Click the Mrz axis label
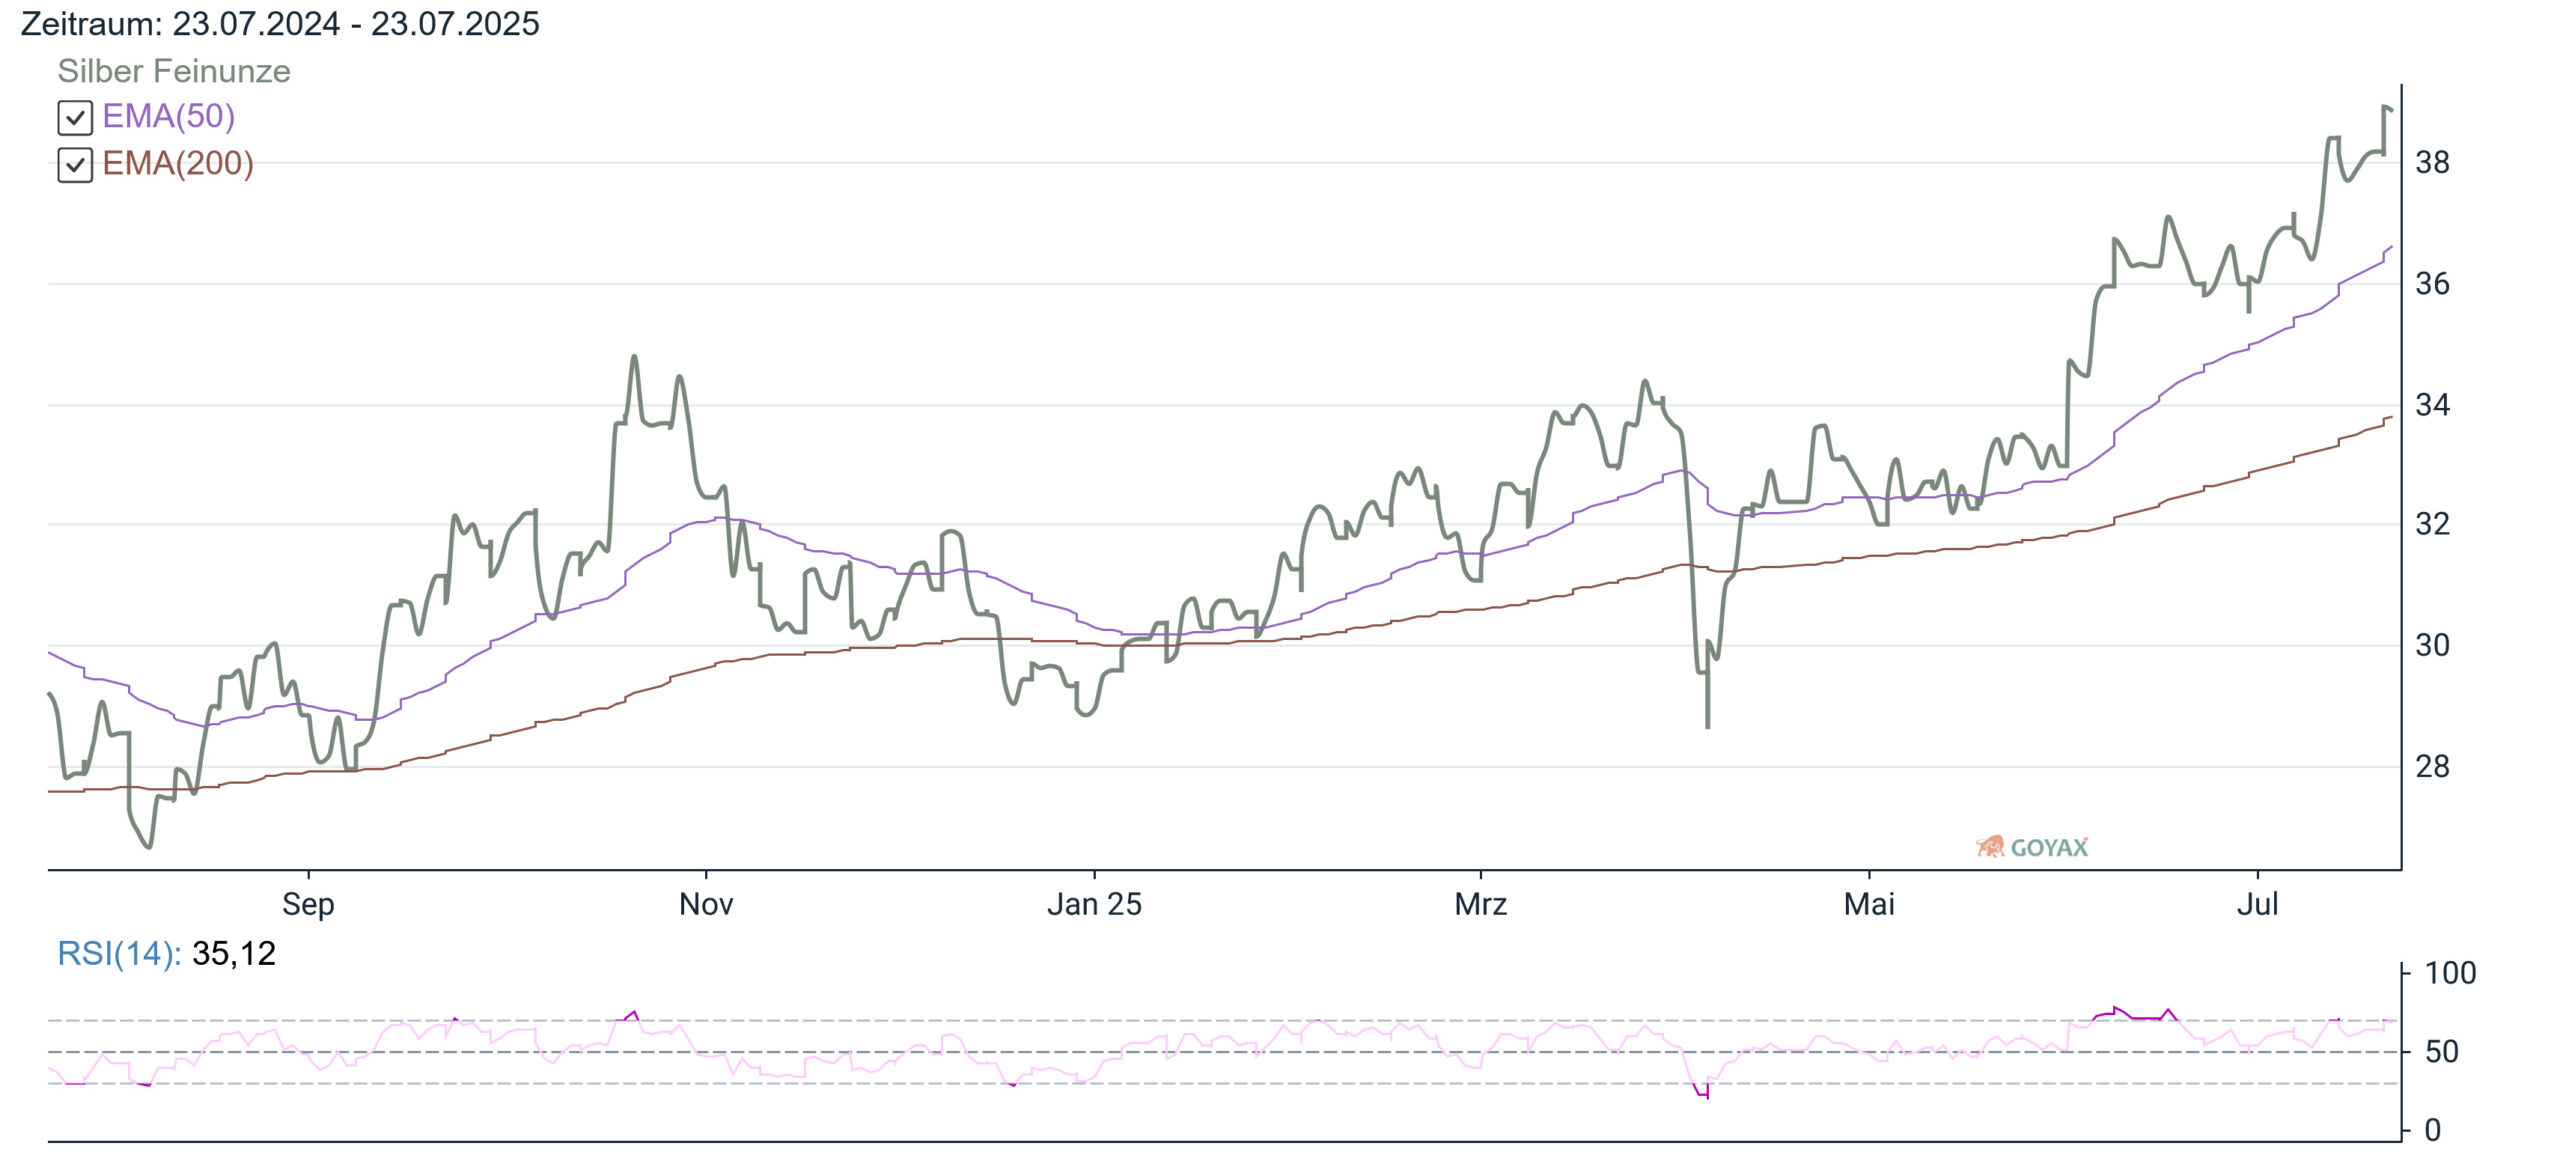 [x=1480, y=904]
